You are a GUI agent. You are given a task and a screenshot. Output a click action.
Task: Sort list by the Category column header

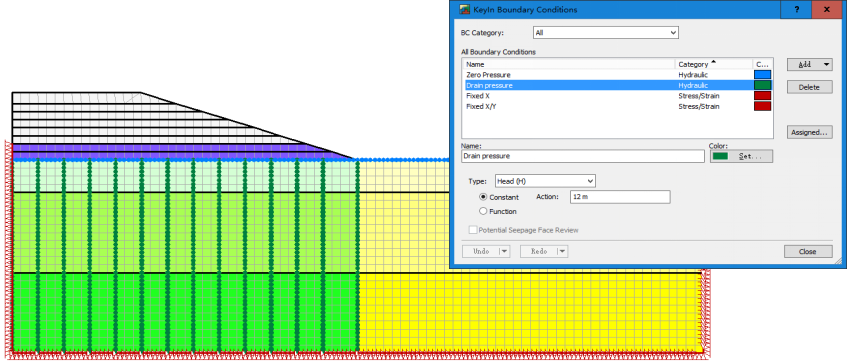pyautogui.click(x=713, y=64)
